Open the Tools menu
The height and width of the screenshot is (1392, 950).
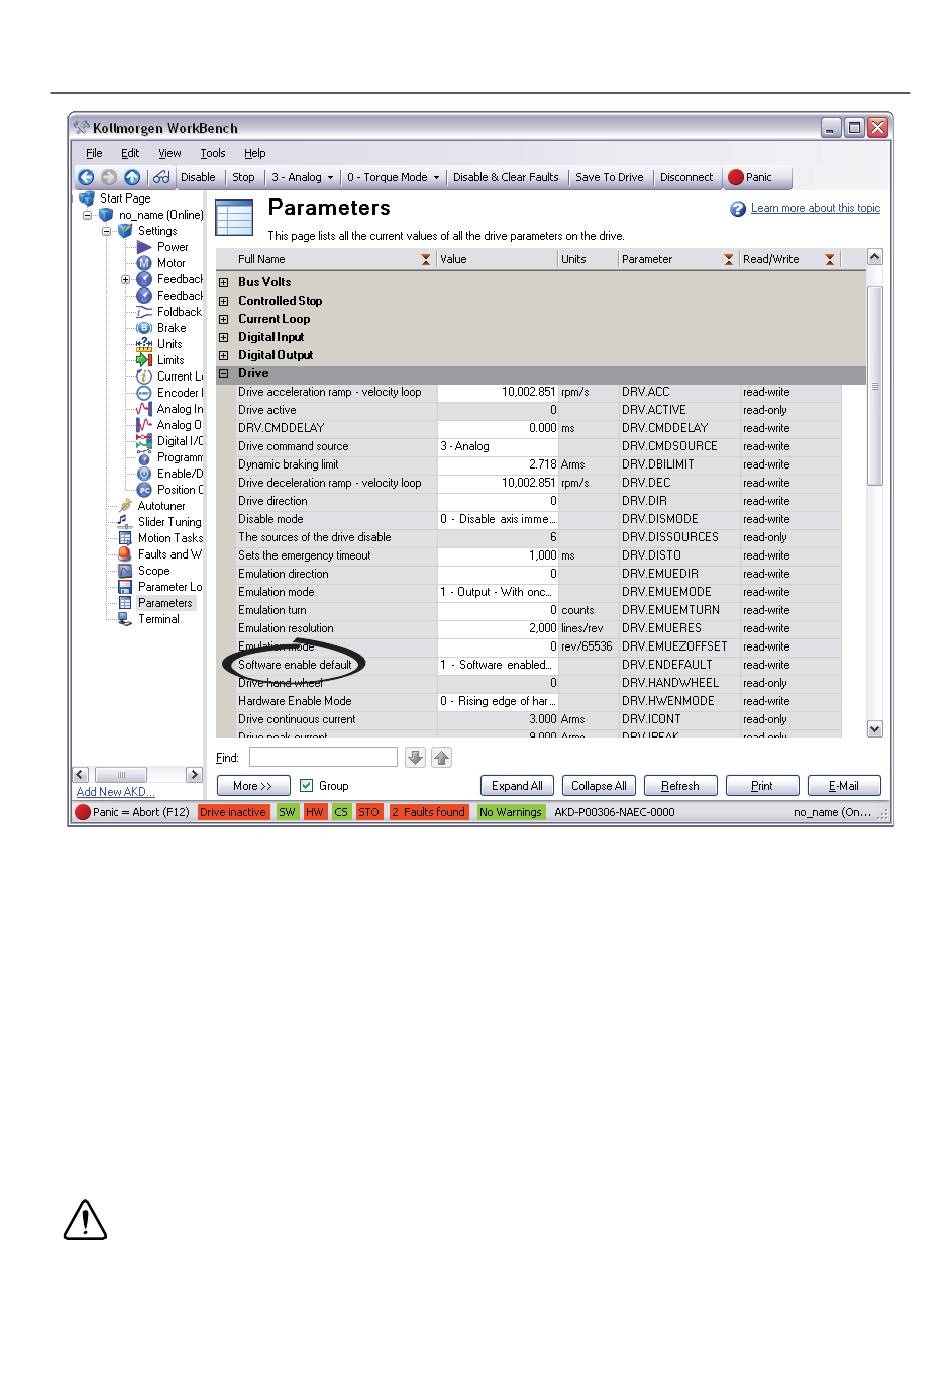coord(213,153)
